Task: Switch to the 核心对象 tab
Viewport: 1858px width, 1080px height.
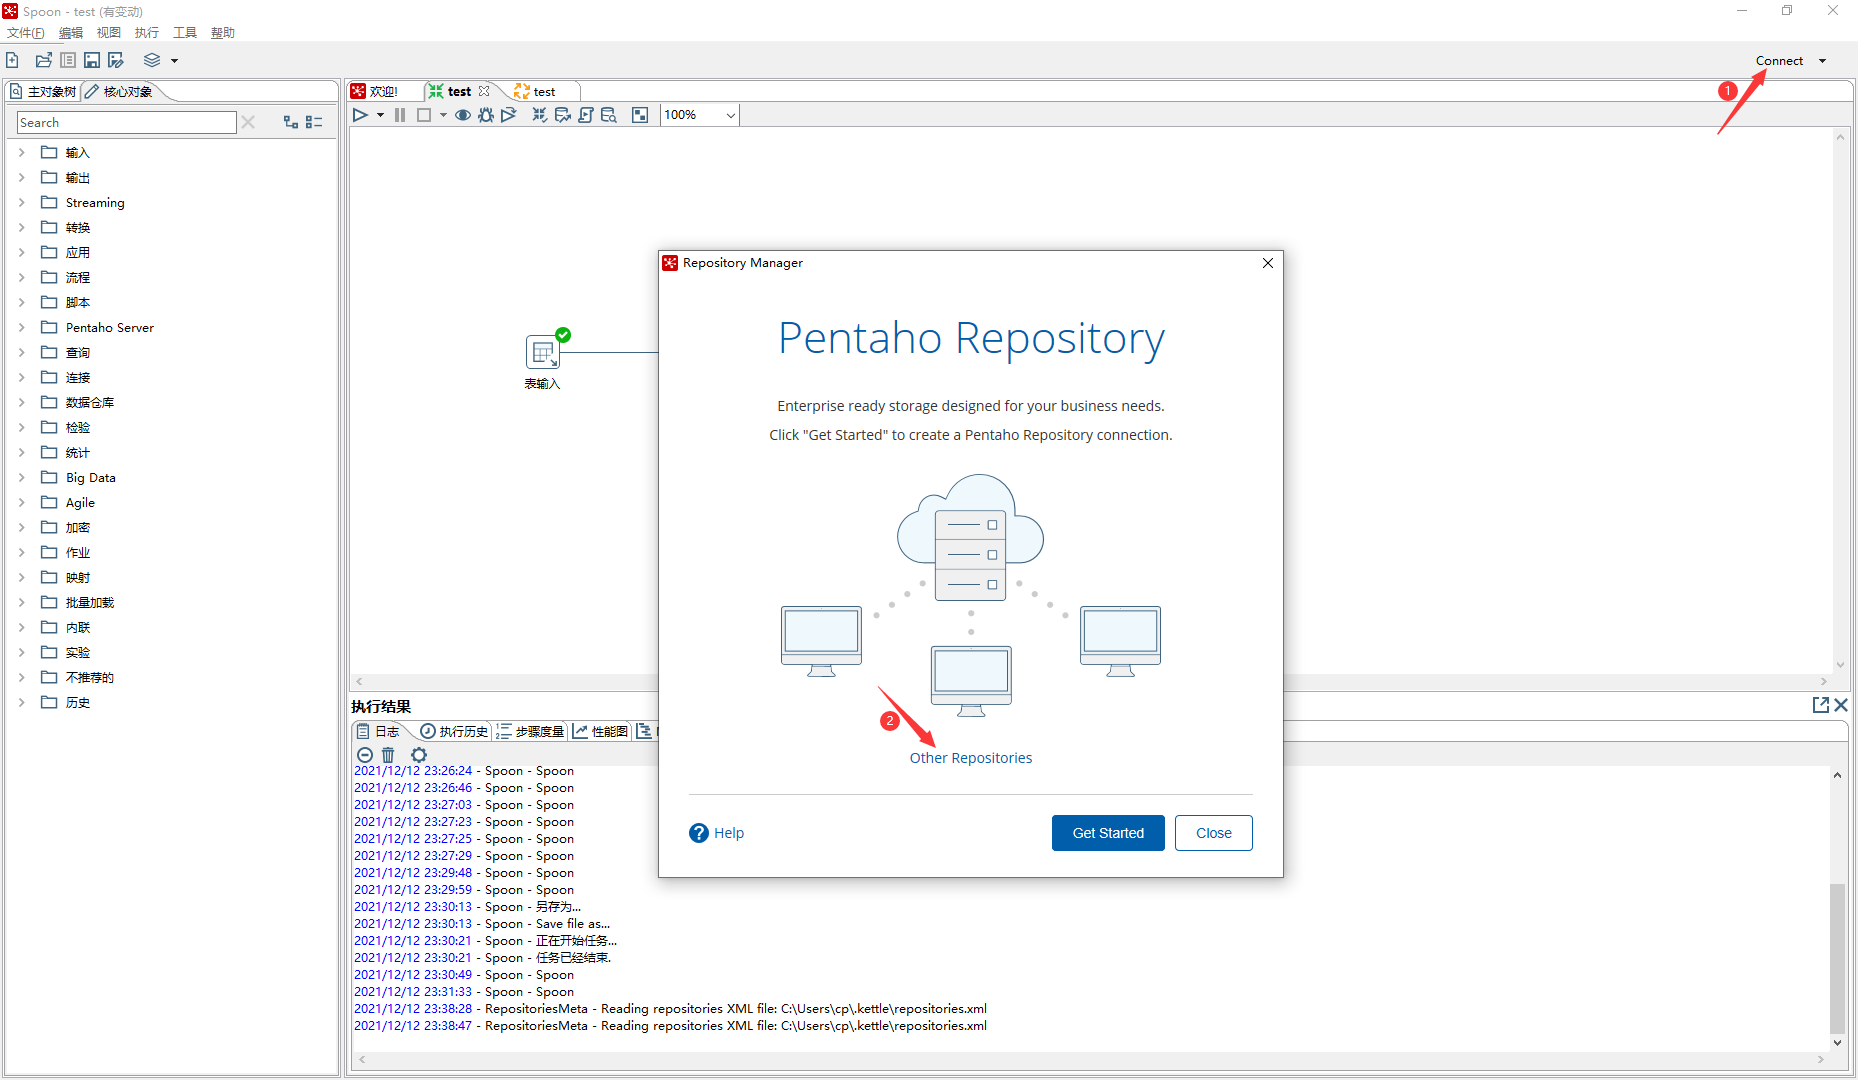Action: click(119, 91)
